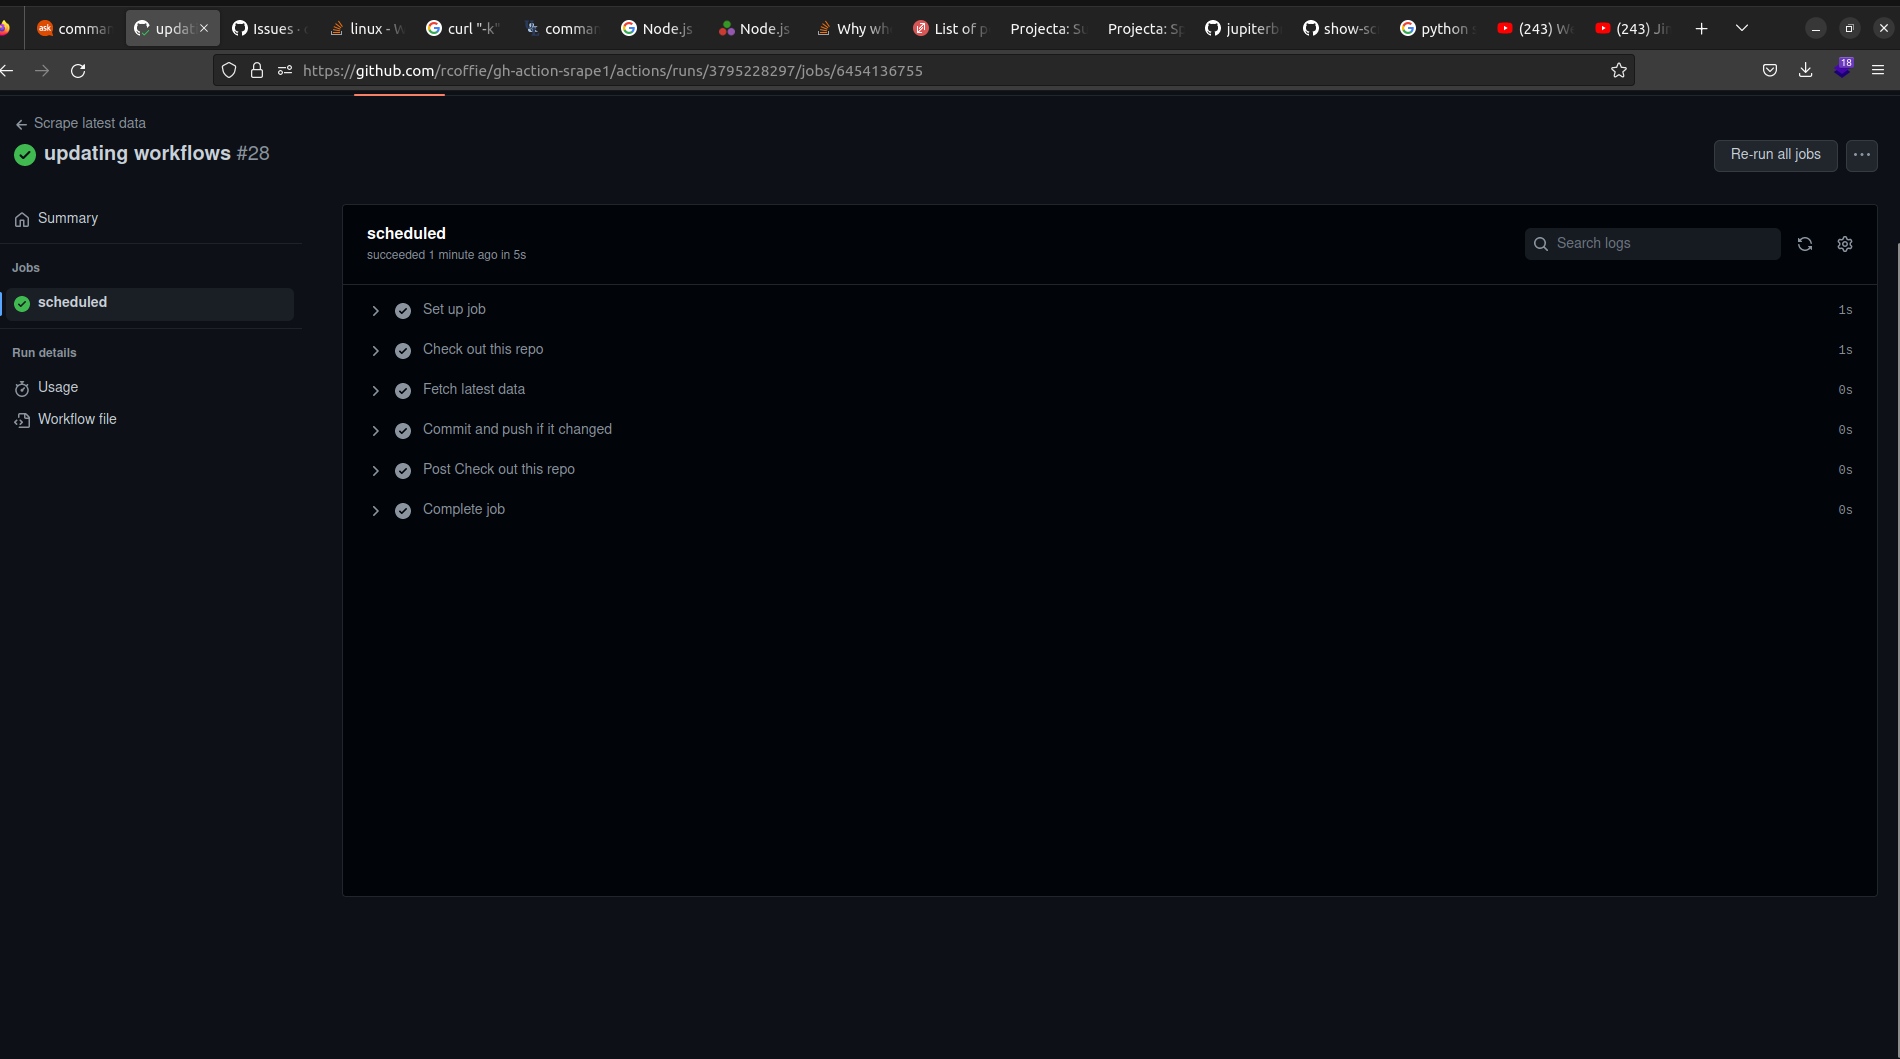Image resolution: width=1900 pixels, height=1059 pixels.
Task: Switch to the List of p tab
Action: (951, 28)
